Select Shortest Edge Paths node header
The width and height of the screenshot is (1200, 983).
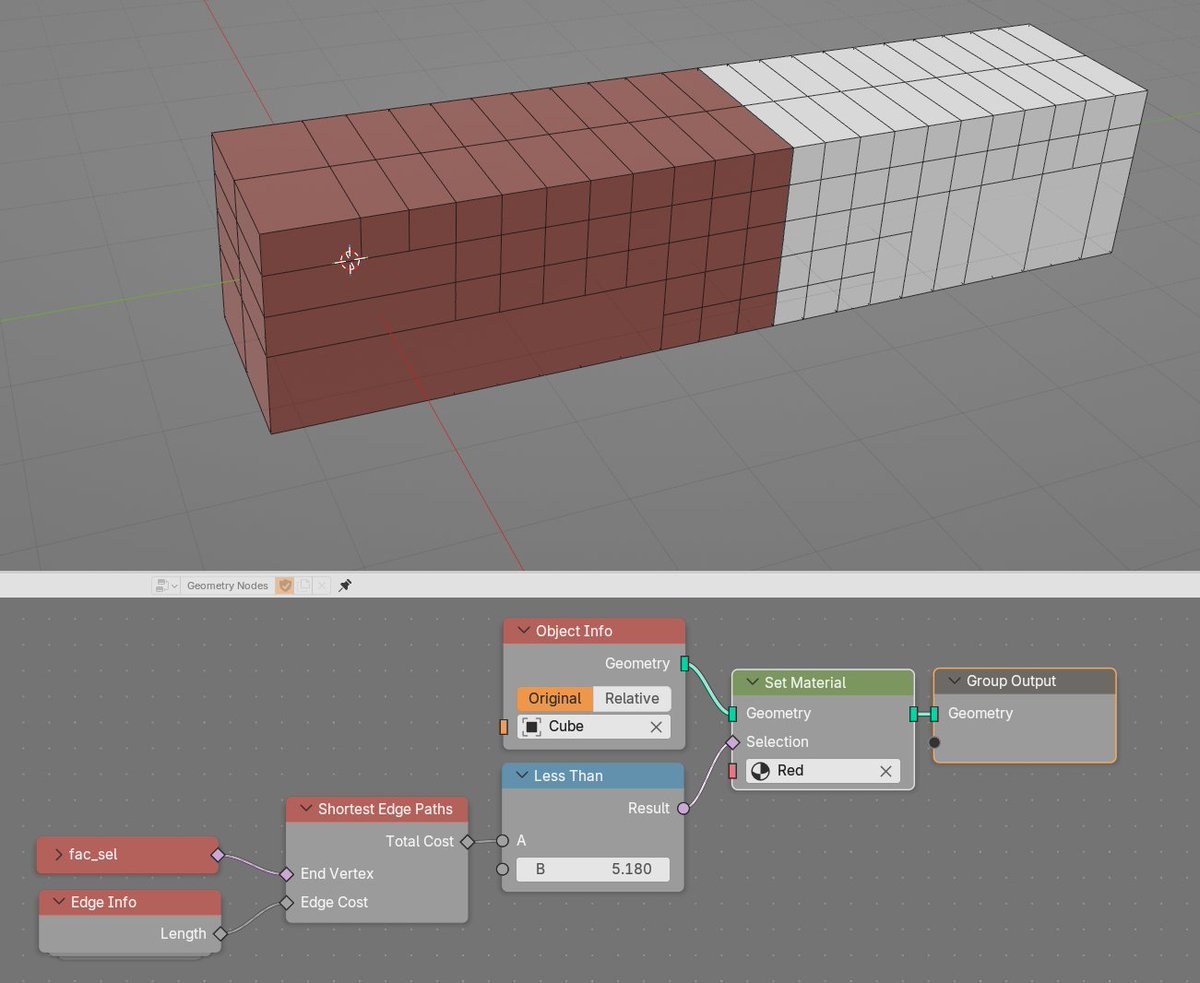click(x=377, y=809)
